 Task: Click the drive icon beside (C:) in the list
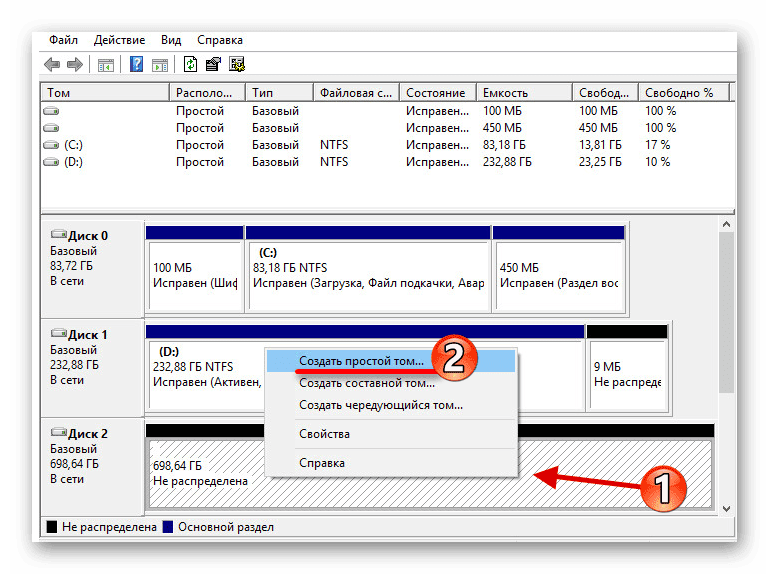51,145
